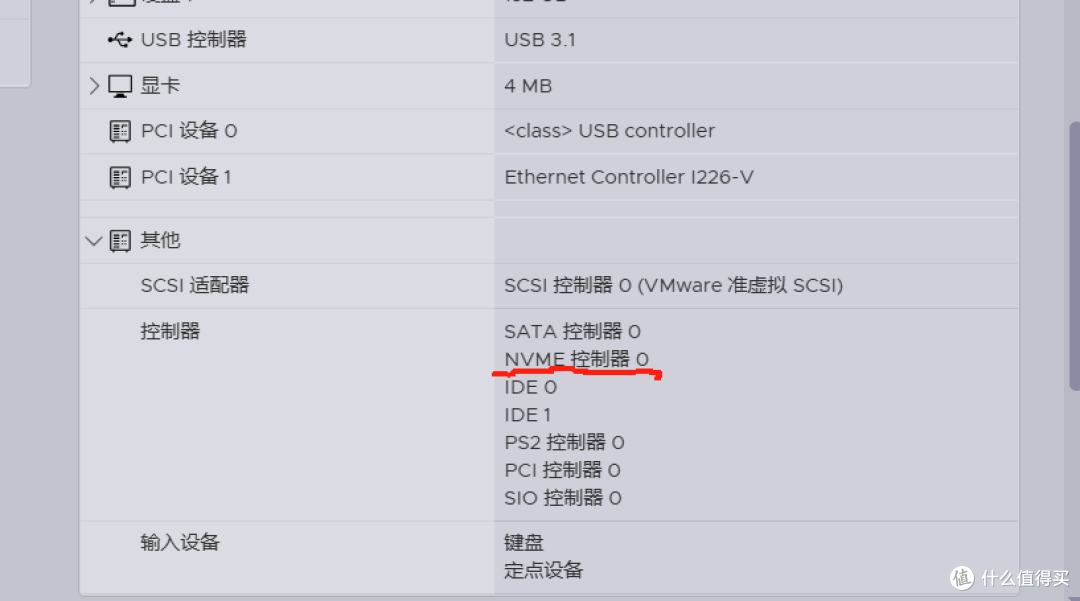Select the 控制器 row label
Screen dimensions: 1080x601
[170, 331]
